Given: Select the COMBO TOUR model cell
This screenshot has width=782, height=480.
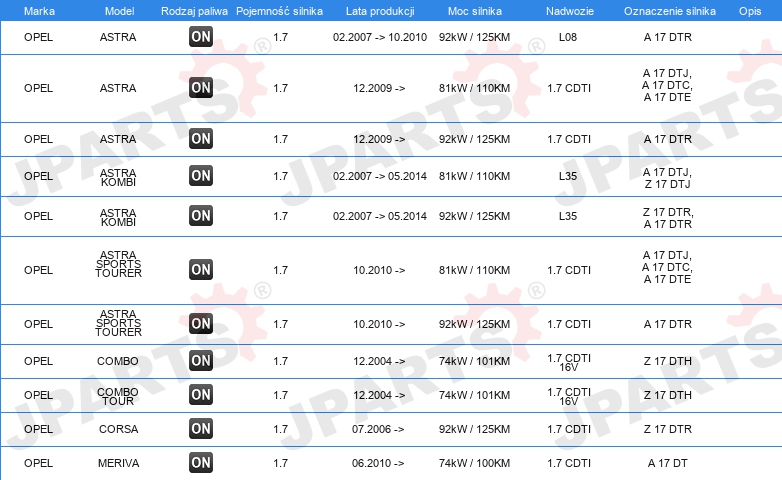Looking at the screenshot, I should pos(118,397).
